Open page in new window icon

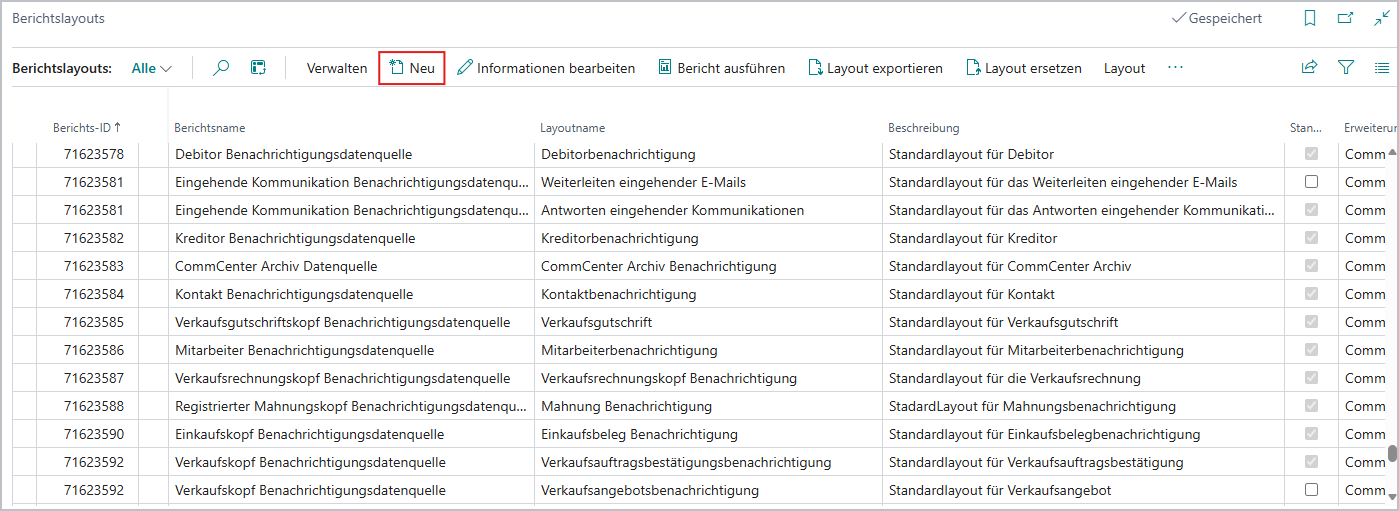1345,18
